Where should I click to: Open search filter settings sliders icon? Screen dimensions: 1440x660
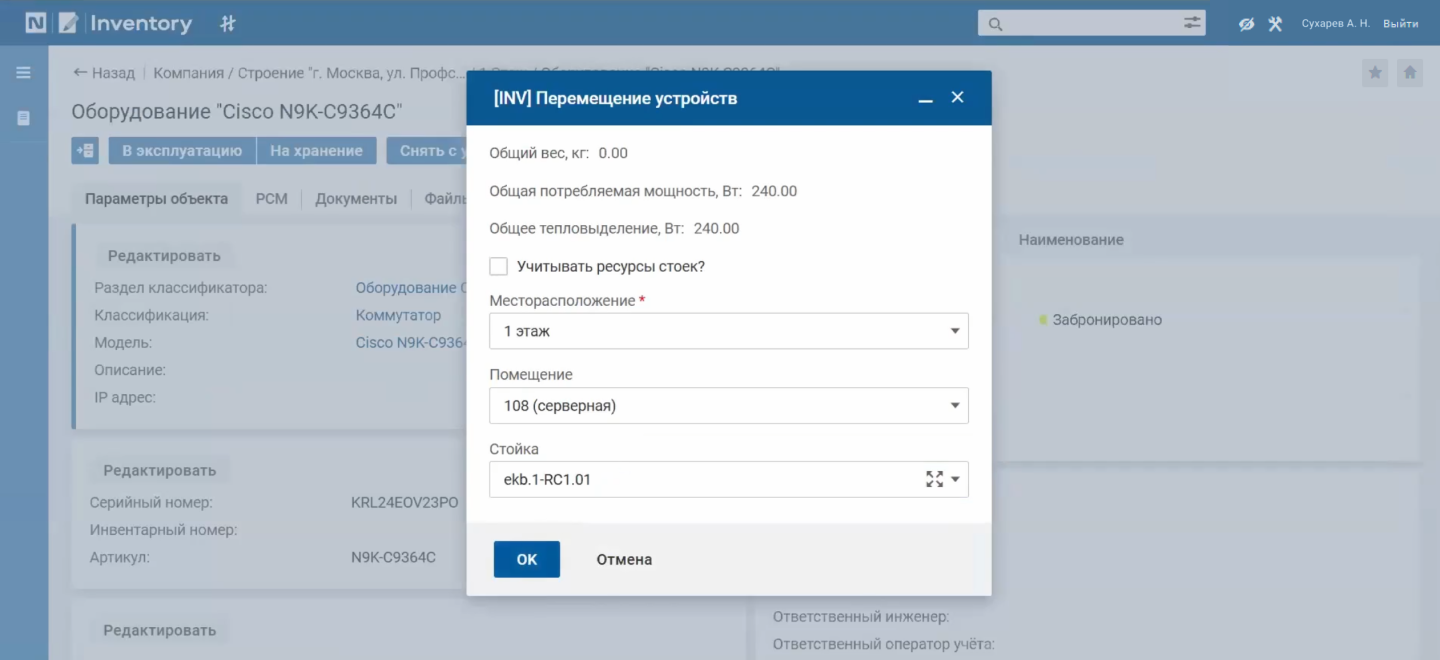1192,23
